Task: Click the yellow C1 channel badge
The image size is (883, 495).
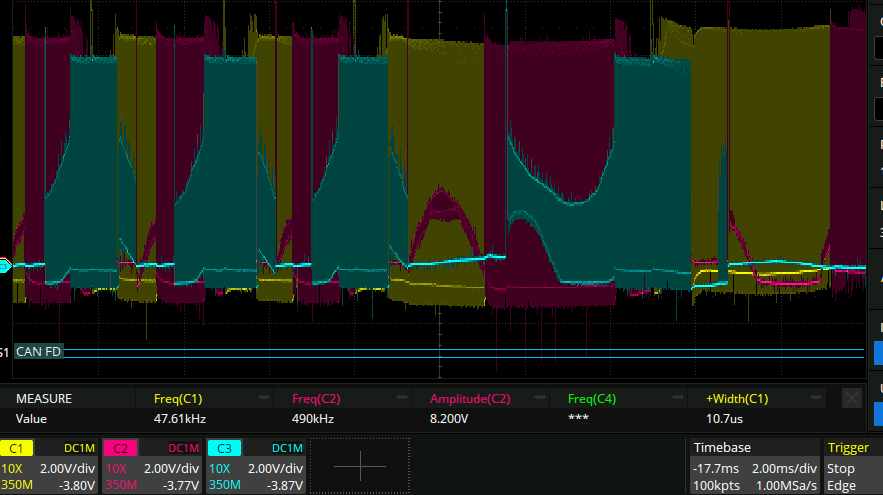Action: [x=17, y=448]
